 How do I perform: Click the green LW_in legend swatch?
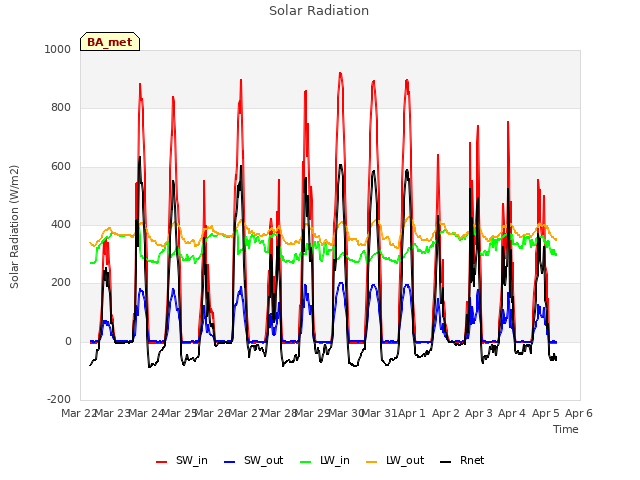coord(306,462)
